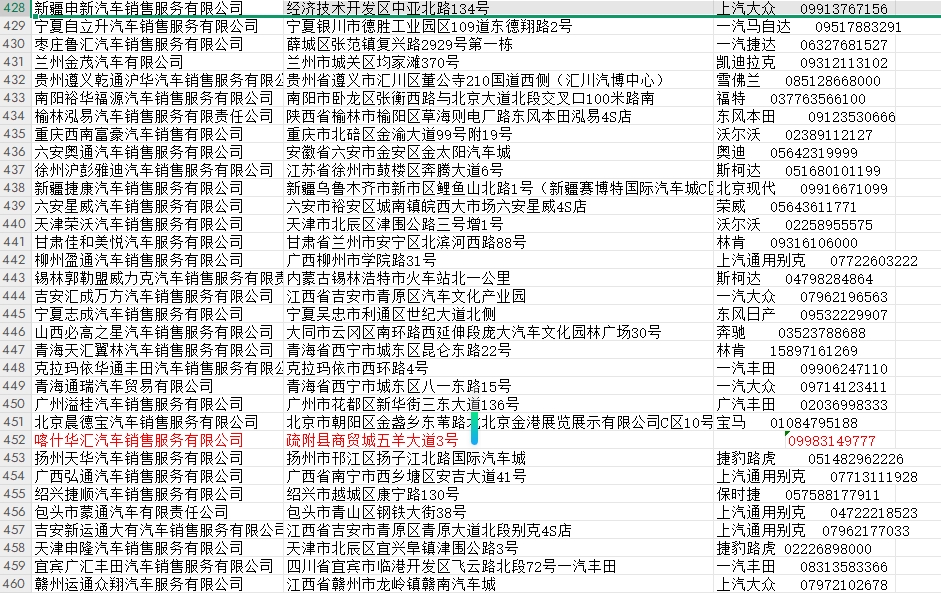Click cell 山西必高之星汽车销售服务有限公司
The height and width of the screenshot is (593, 941).
coord(154,333)
